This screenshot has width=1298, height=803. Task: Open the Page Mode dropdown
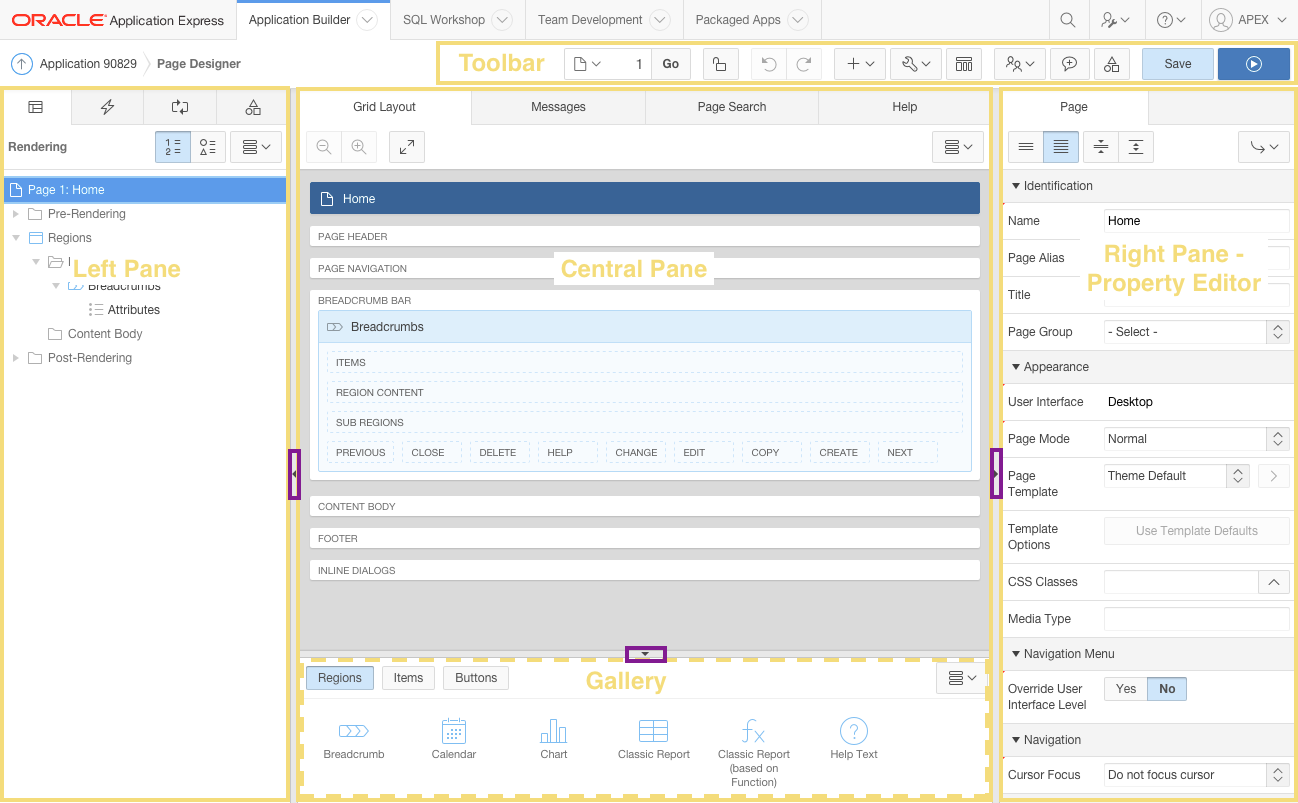coord(1196,439)
